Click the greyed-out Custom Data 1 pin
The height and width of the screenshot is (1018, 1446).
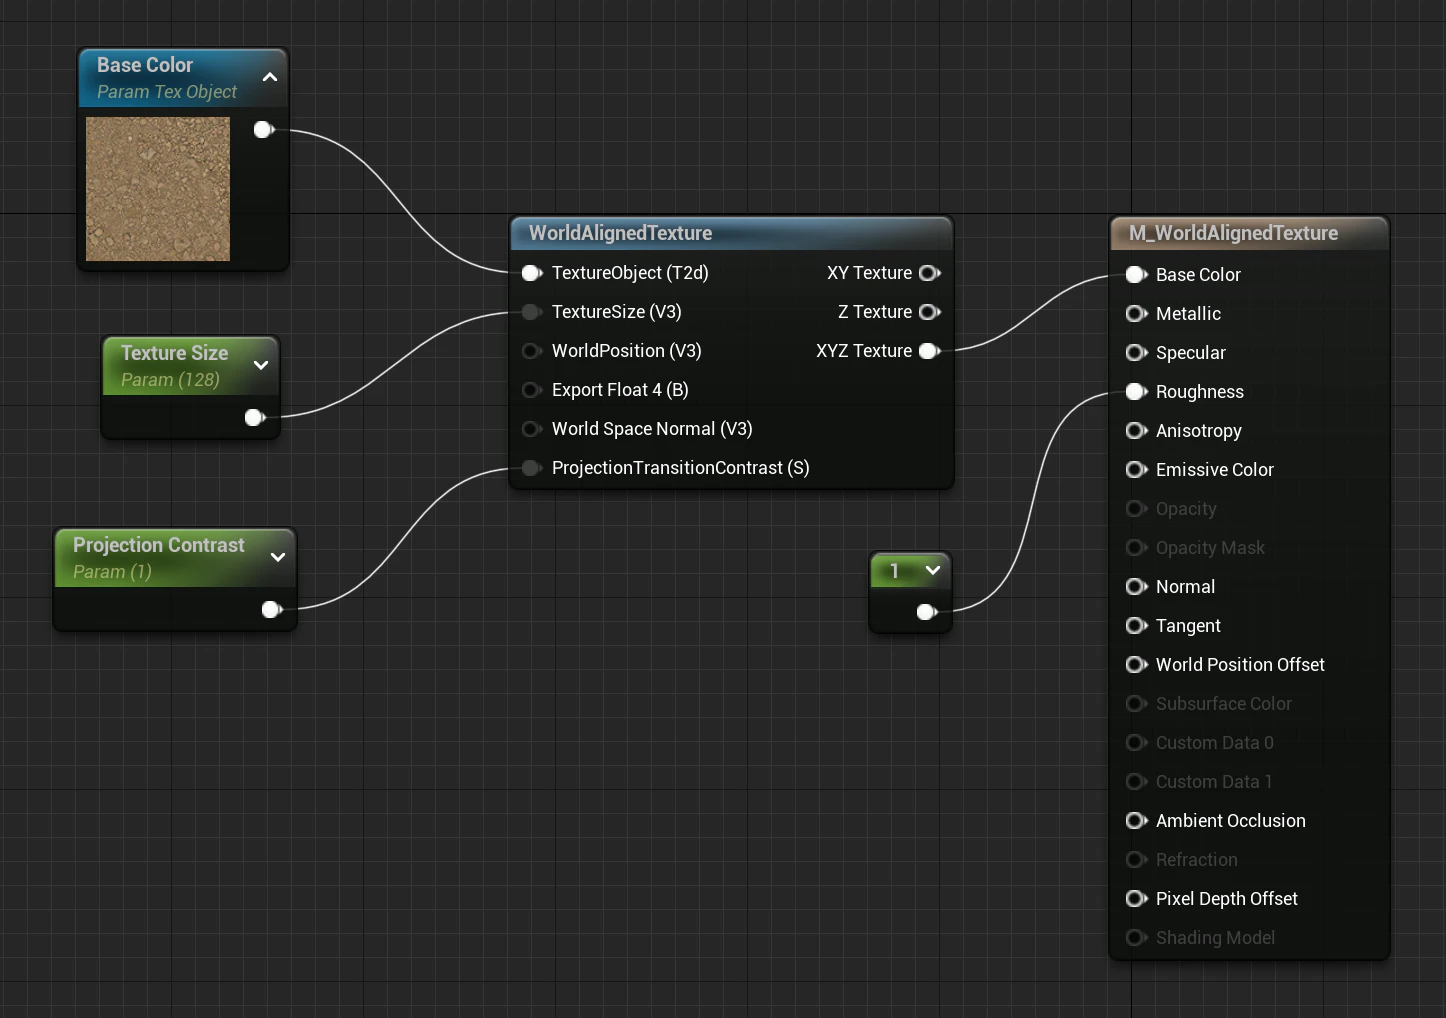click(1136, 782)
